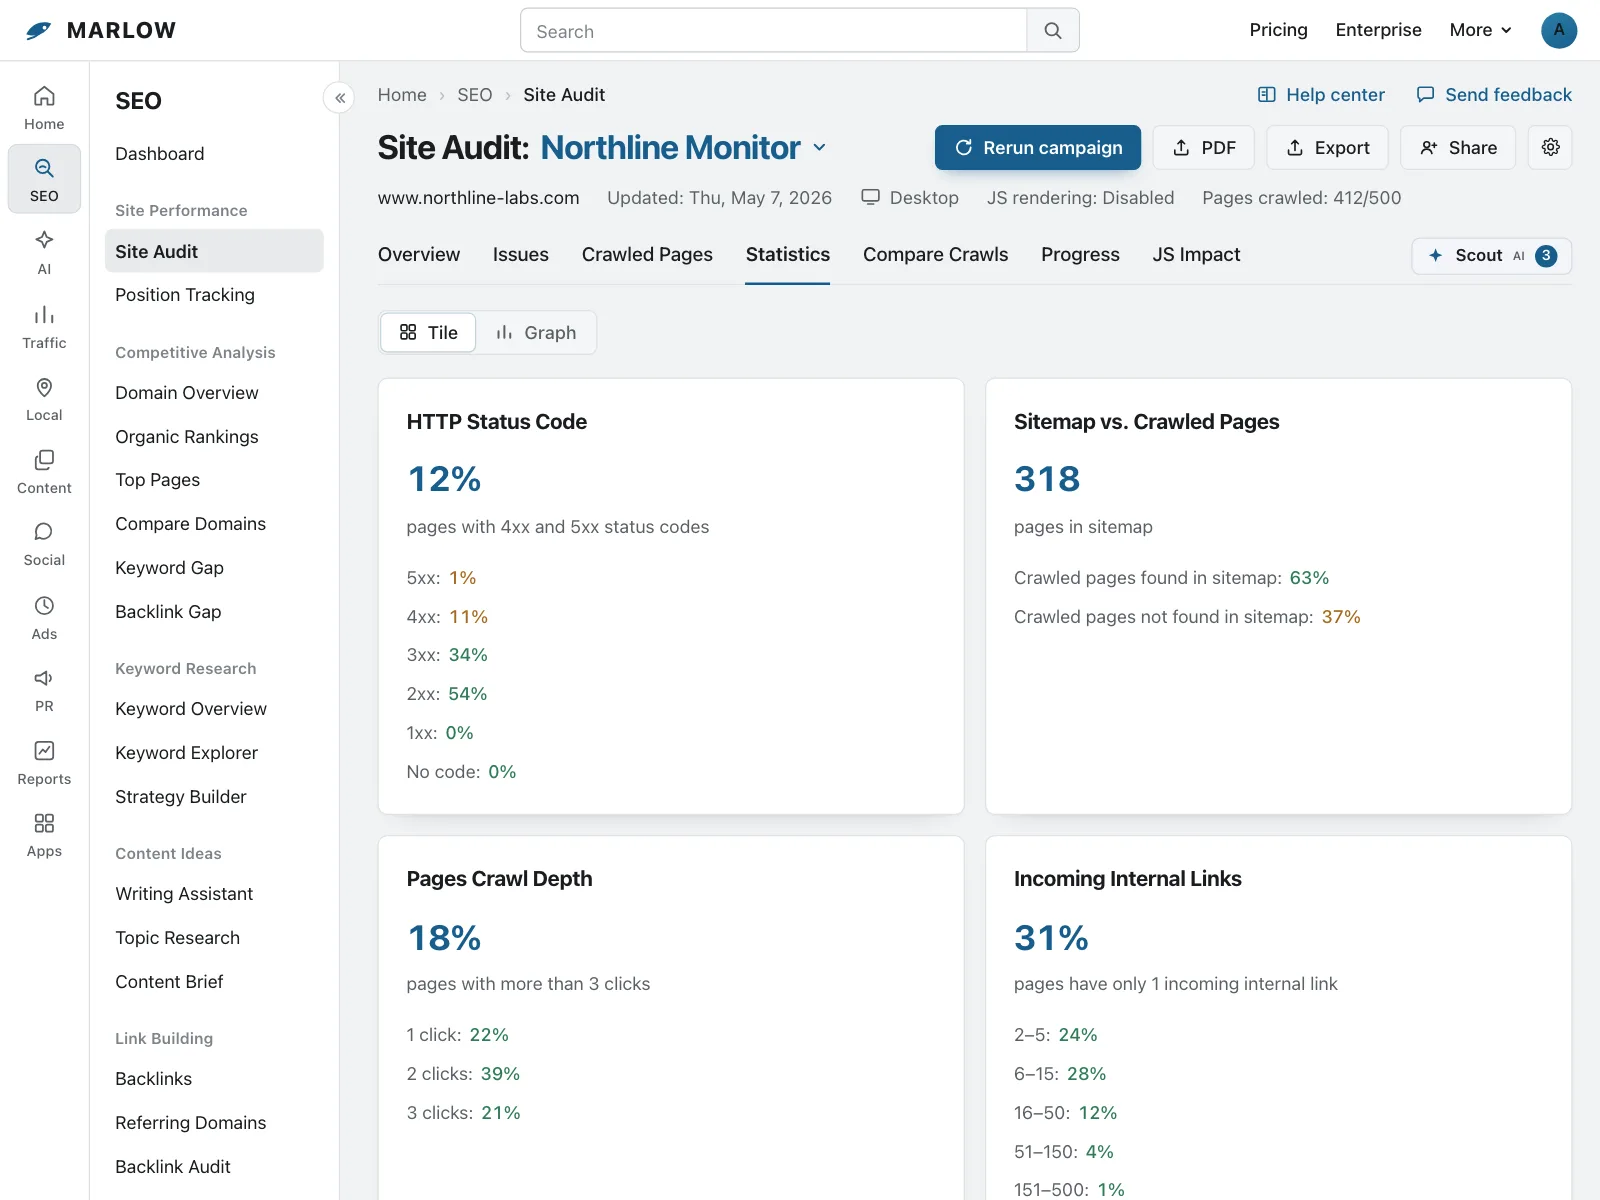Select the SEO magnifier icon in rail
Image resolution: width=1600 pixels, height=1200 pixels.
pyautogui.click(x=44, y=180)
